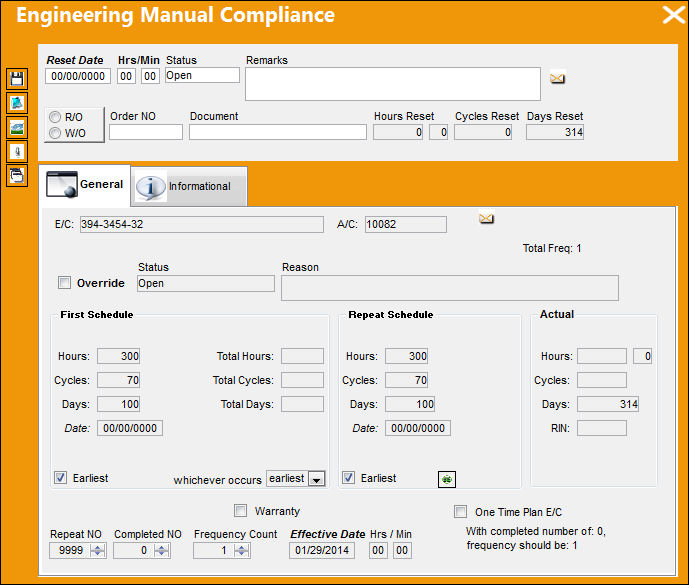Screen dimensions: 689x585
Task: Uncheck Earliest in First Schedule
Action: (60, 478)
